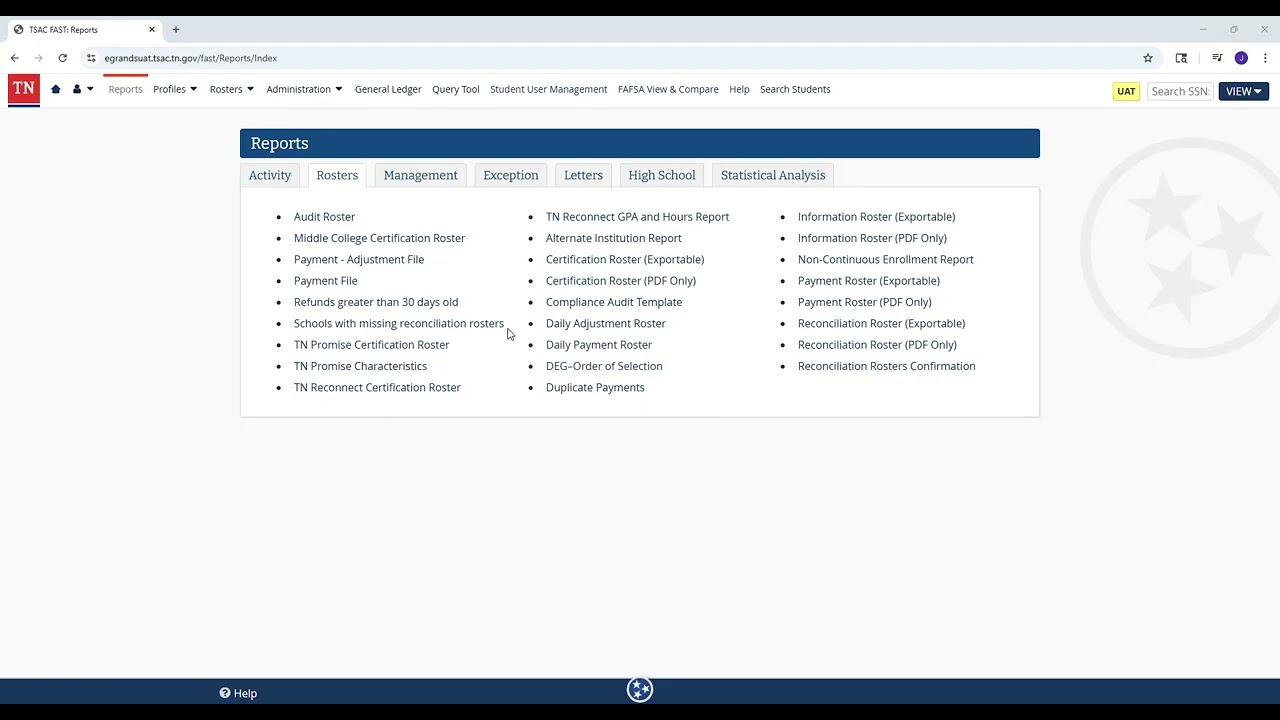Open TN Reconnect Certification Roster
The width and height of the screenshot is (1280, 720).
[377, 387]
